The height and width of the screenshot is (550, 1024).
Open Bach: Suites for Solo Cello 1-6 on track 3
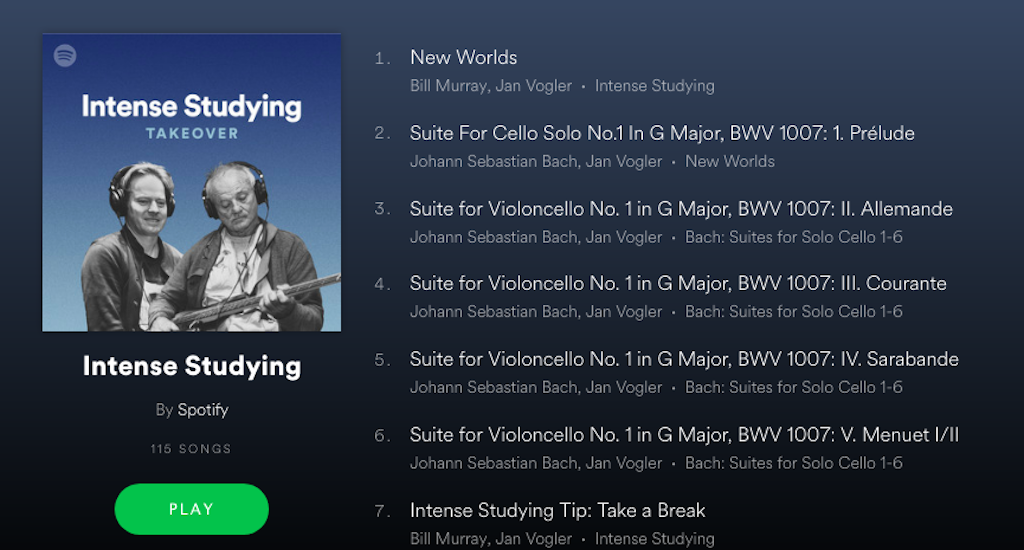(x=793, y=238)
